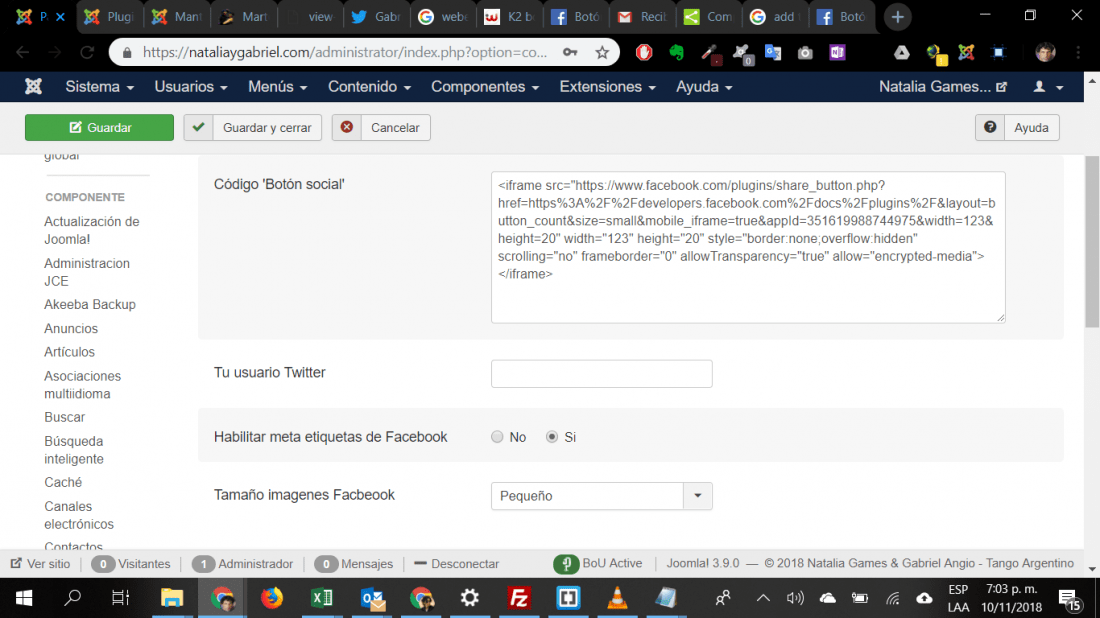Image resolution: width=1100 pixels, height=618 pixels.
Task: Open Anuncios in component sidebar
Action: (71, 328)
